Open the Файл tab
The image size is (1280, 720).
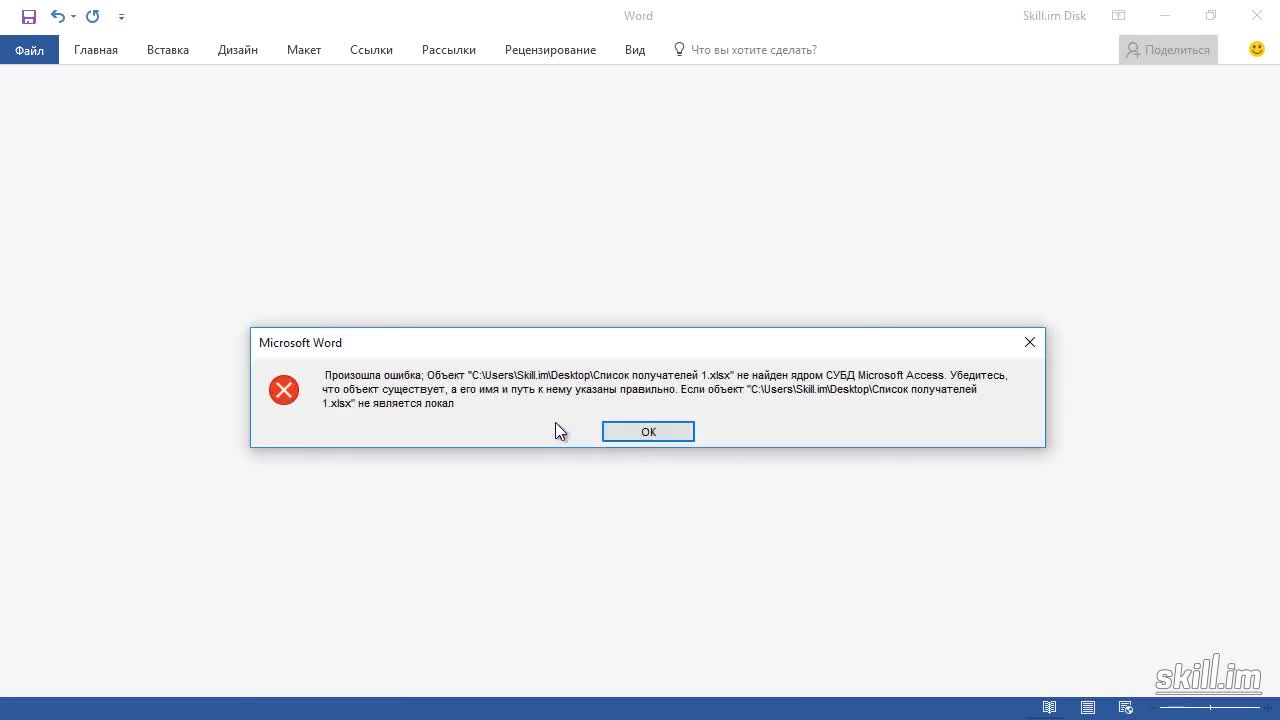29,50
